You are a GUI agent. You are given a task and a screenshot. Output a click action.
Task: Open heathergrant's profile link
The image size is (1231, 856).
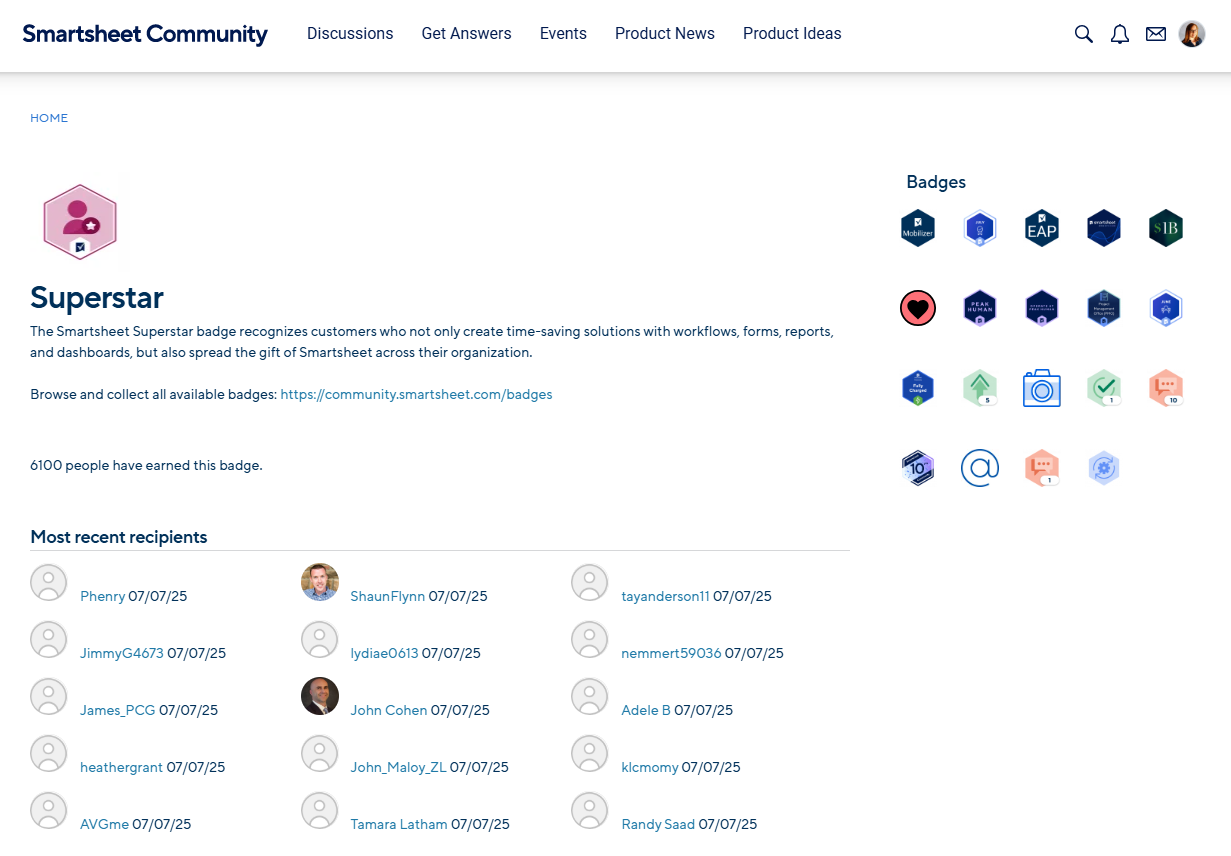tap(121, 768)
